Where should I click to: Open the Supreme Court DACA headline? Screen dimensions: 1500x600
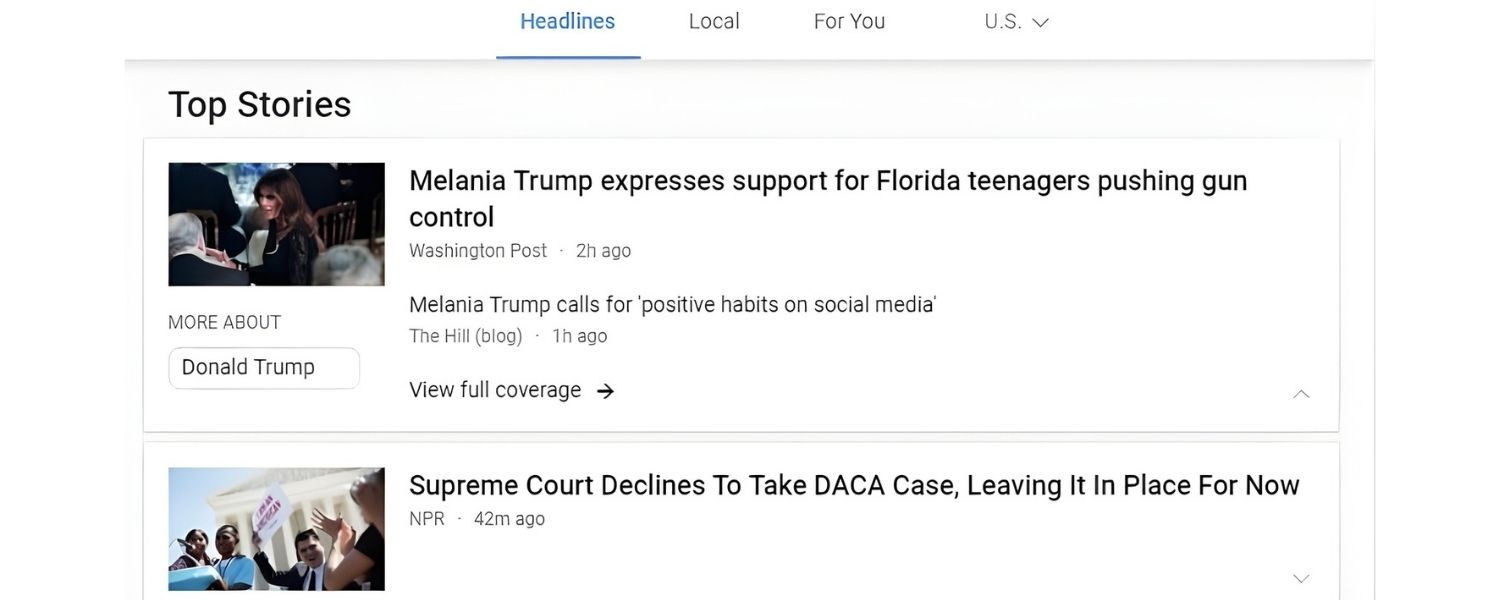[854, 485]
